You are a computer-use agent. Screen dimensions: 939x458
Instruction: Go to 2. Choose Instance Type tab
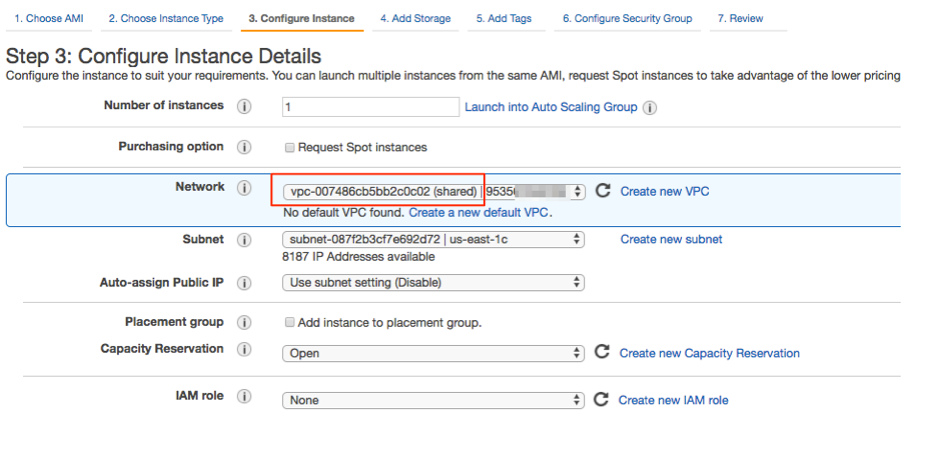166,19
